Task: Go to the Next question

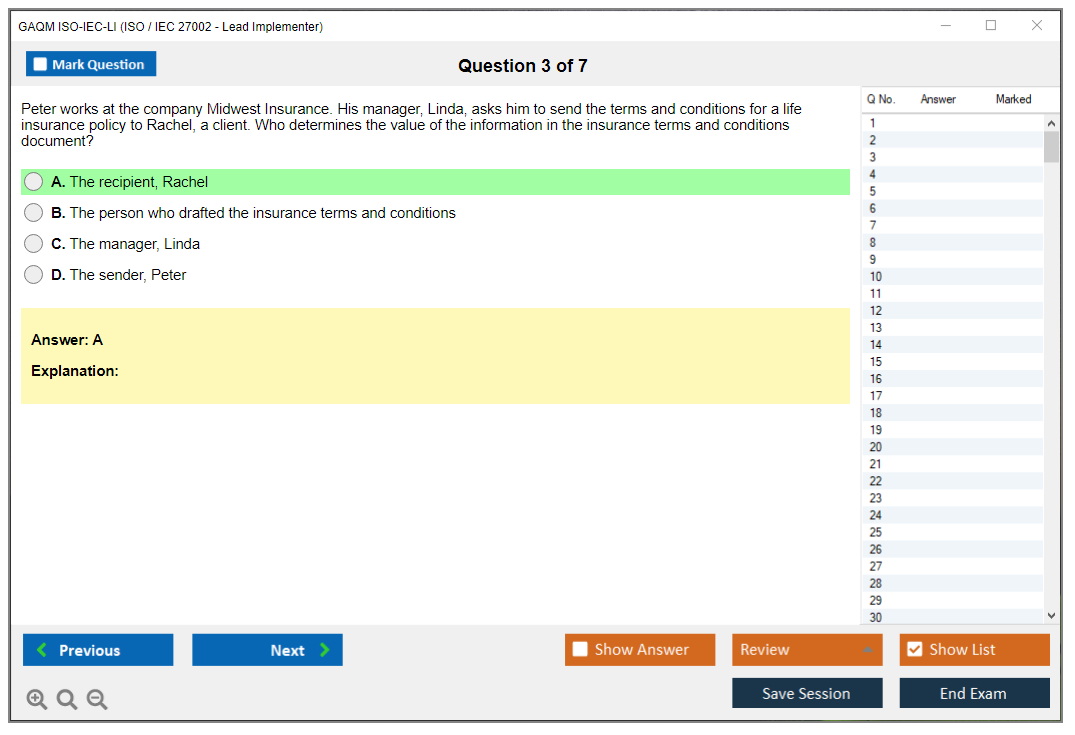Action: tap(267, 650)
